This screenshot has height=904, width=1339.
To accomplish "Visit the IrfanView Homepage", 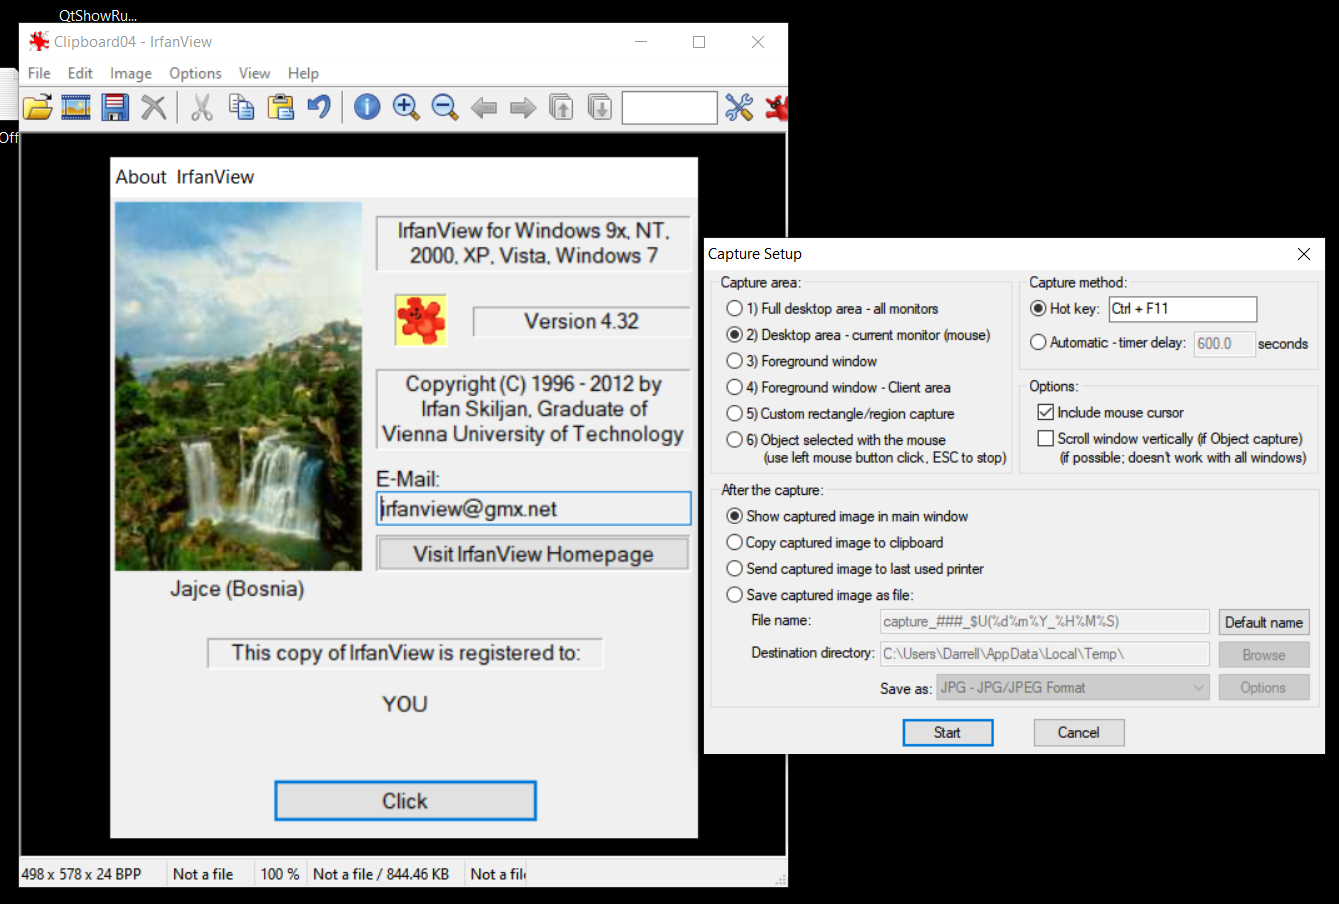I will pos(532,554).
